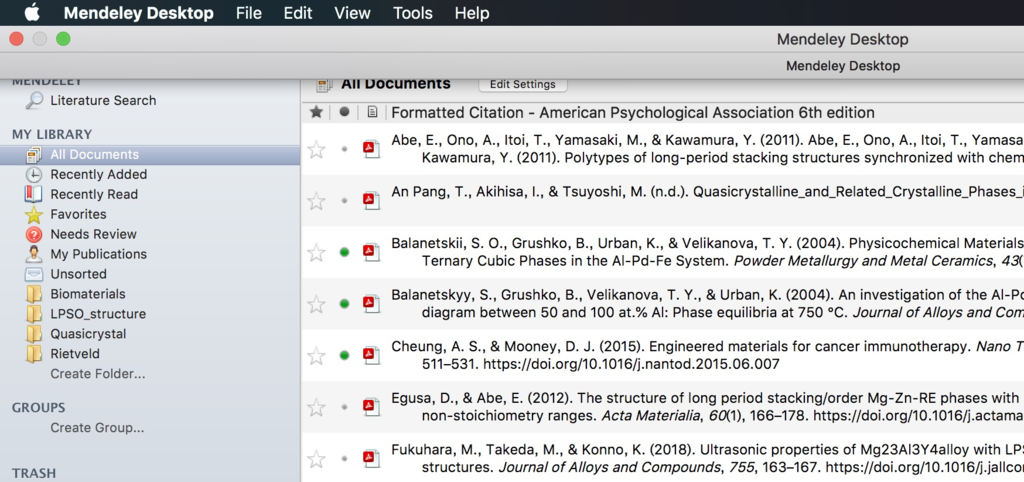Toggle read status of Egusa & Abe citation
The width and height of the screenshot is (1024, 482).
tap(344, 407)
